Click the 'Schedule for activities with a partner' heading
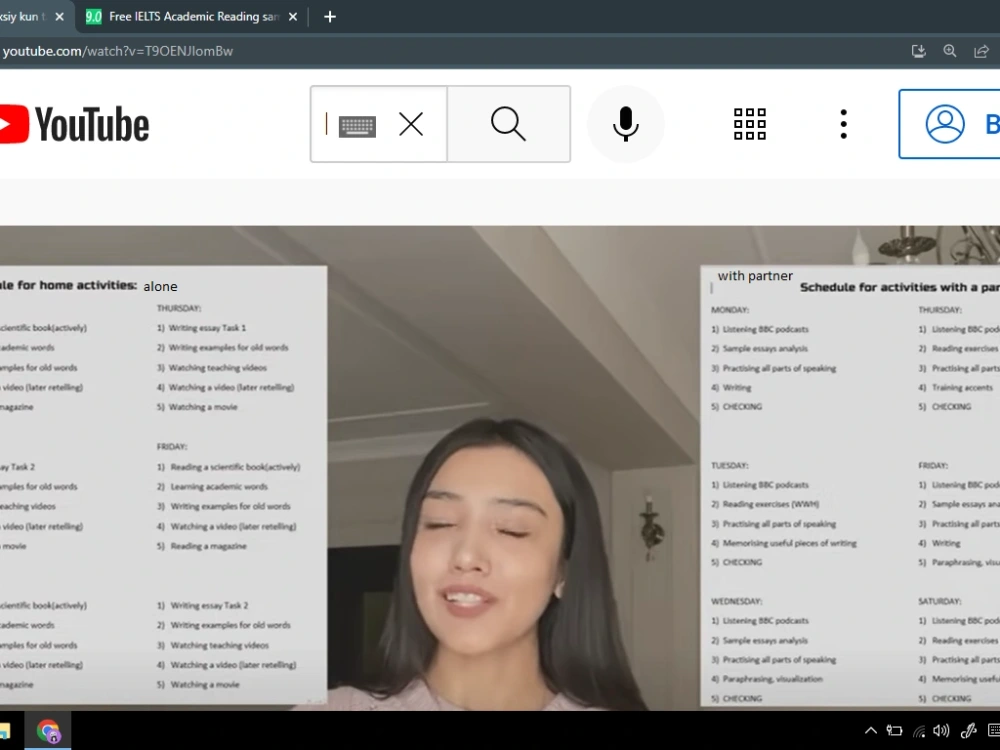1000x750 pixels. tap(900, 288)
